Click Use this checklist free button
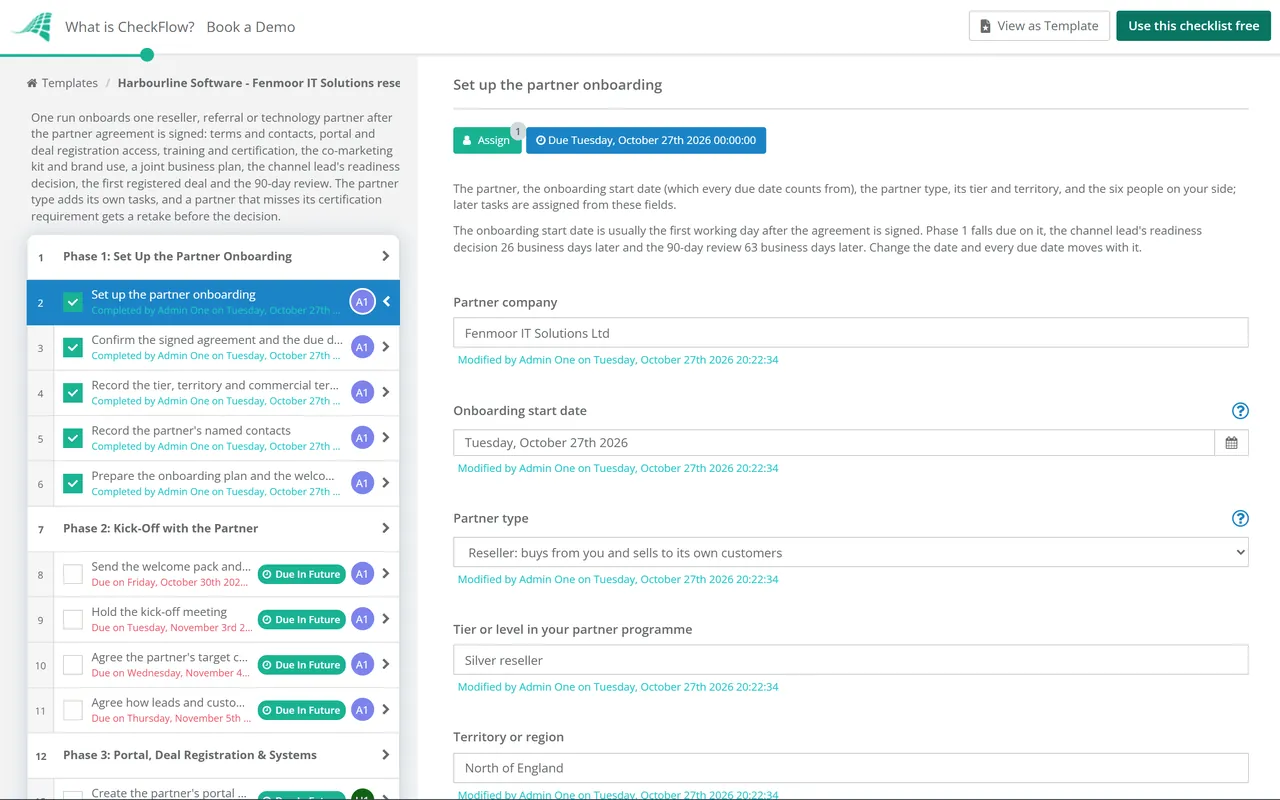This screenshot has height=800, width=1280. (x=1194, y=26)
